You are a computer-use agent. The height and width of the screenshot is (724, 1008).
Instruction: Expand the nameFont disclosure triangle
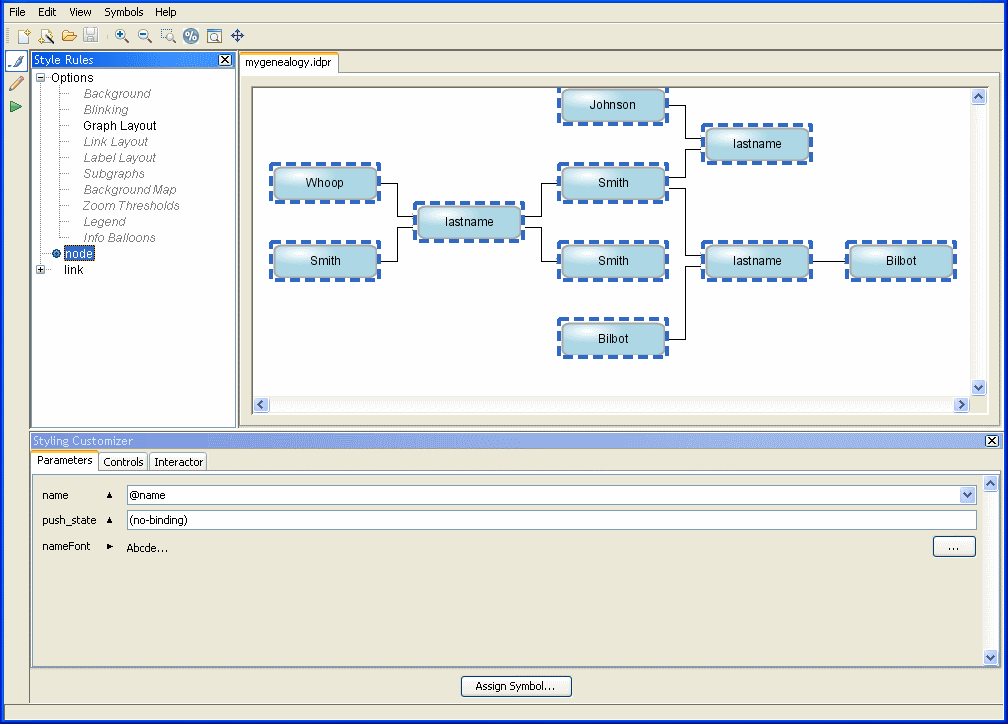coord(110,547)
